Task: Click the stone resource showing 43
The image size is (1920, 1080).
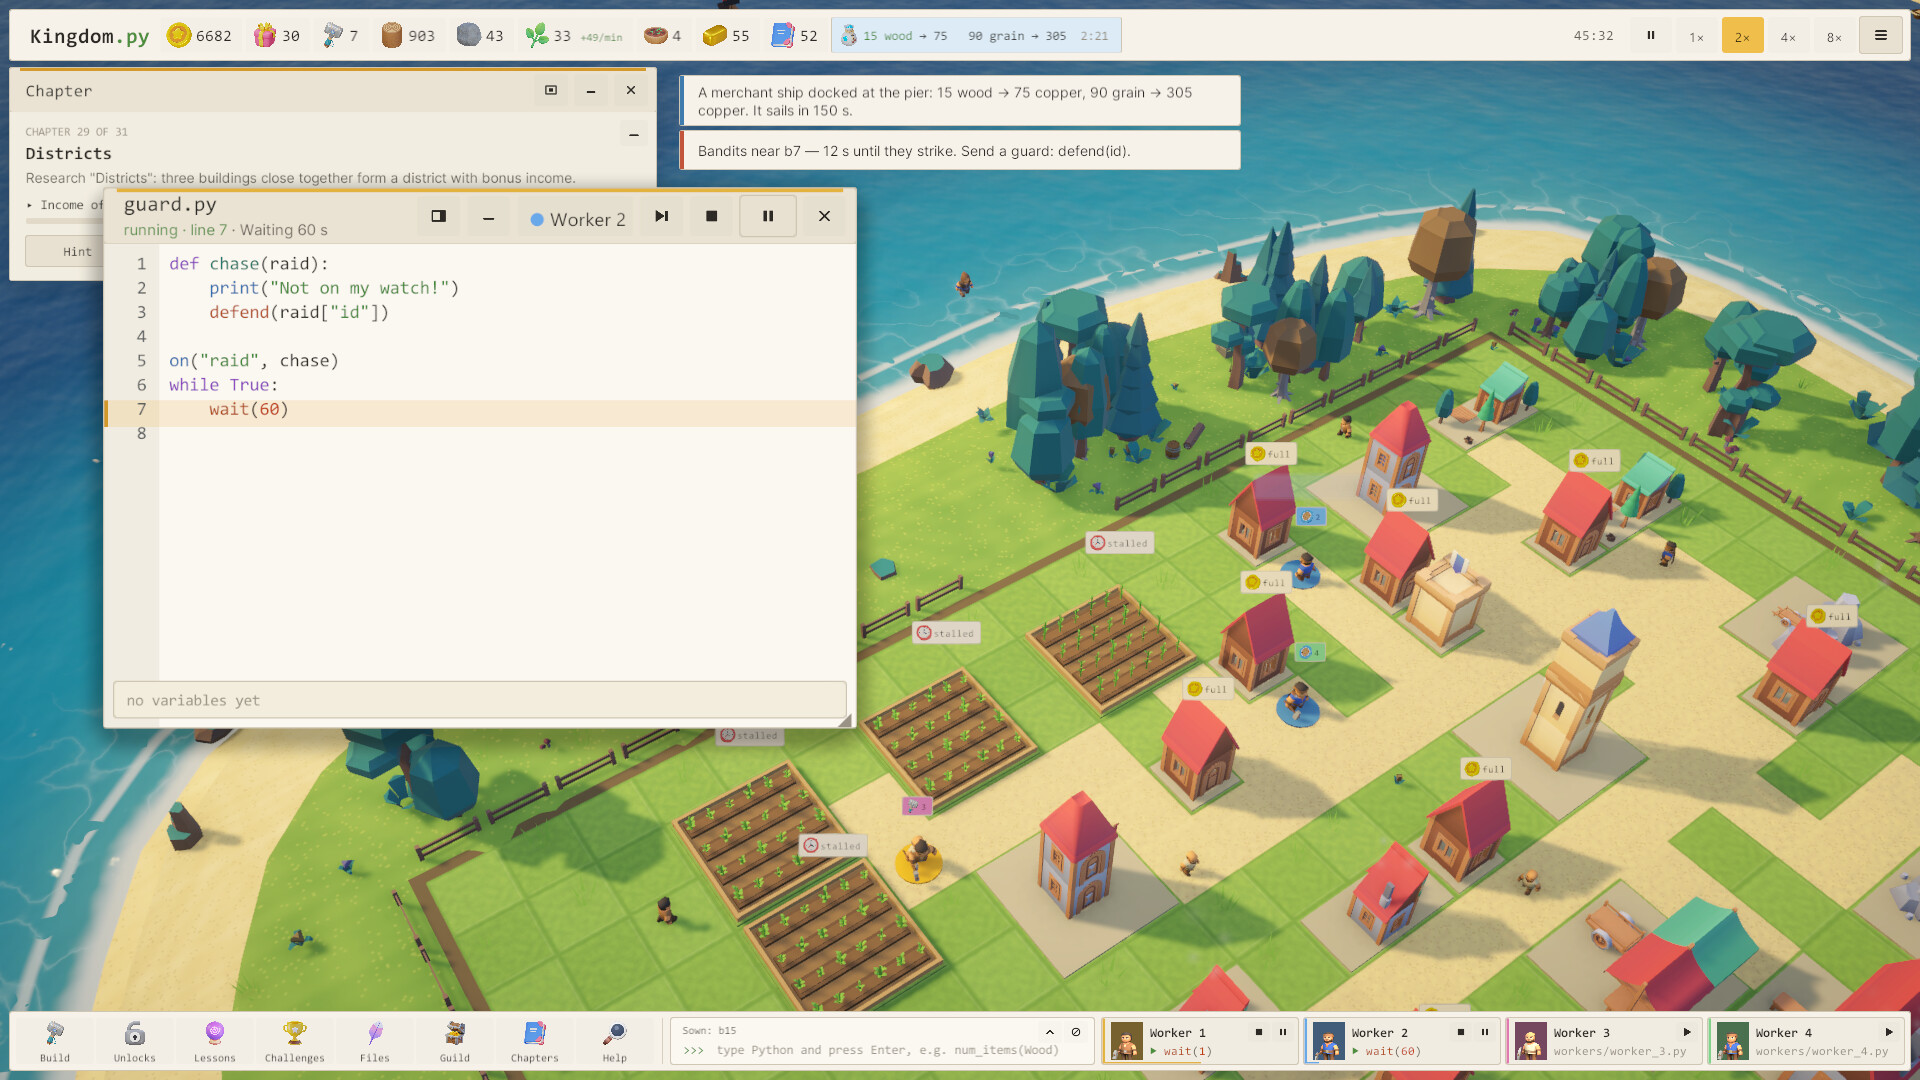Action: coord(480,36)
